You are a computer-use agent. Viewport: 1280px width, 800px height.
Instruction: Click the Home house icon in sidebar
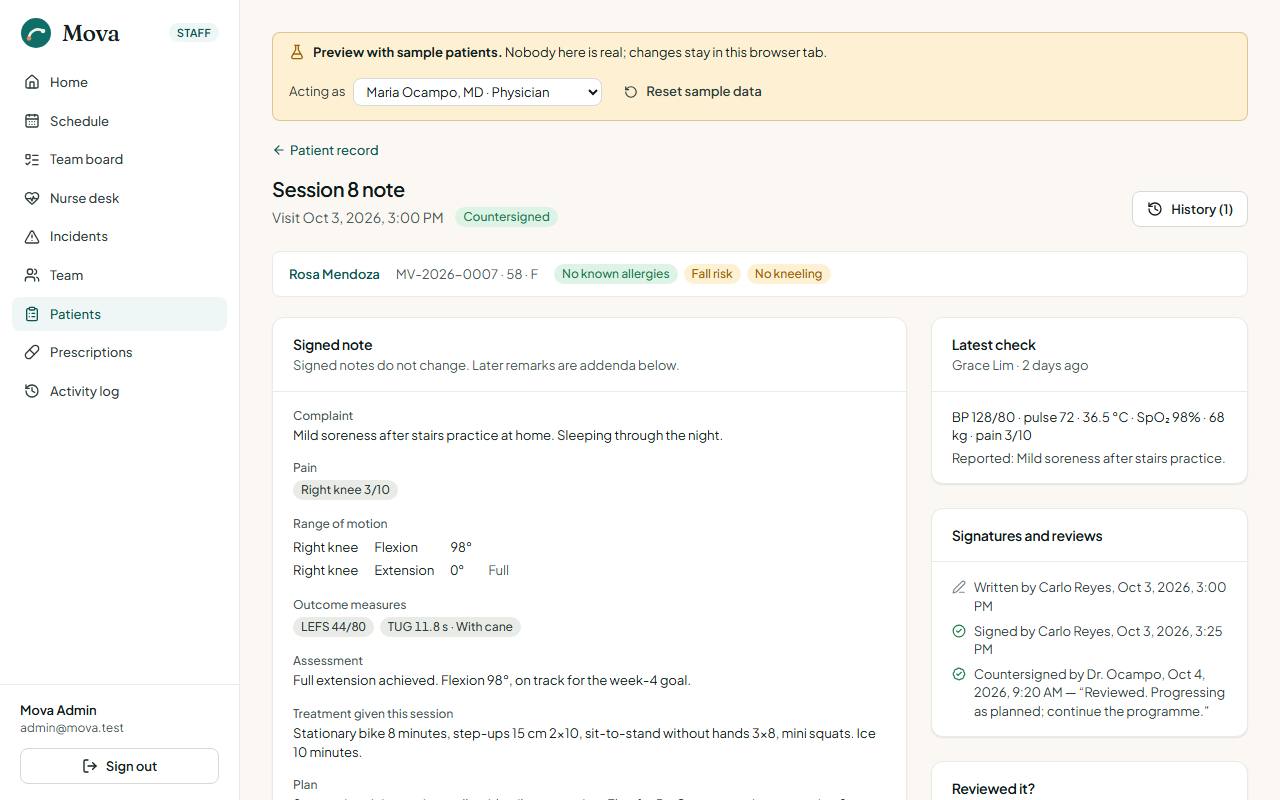pyautogui.click(x=32, y=82)
